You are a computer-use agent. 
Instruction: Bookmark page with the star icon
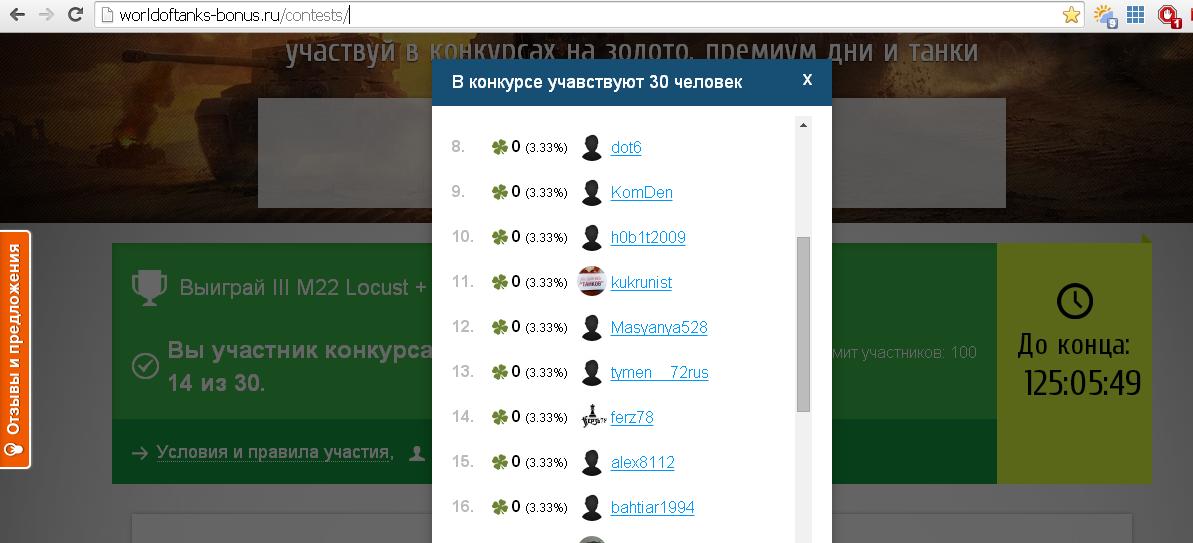coord(1071,14)
